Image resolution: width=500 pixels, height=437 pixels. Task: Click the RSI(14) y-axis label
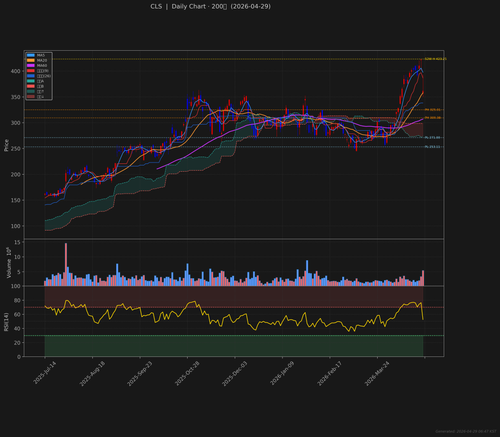pos(6,322)
